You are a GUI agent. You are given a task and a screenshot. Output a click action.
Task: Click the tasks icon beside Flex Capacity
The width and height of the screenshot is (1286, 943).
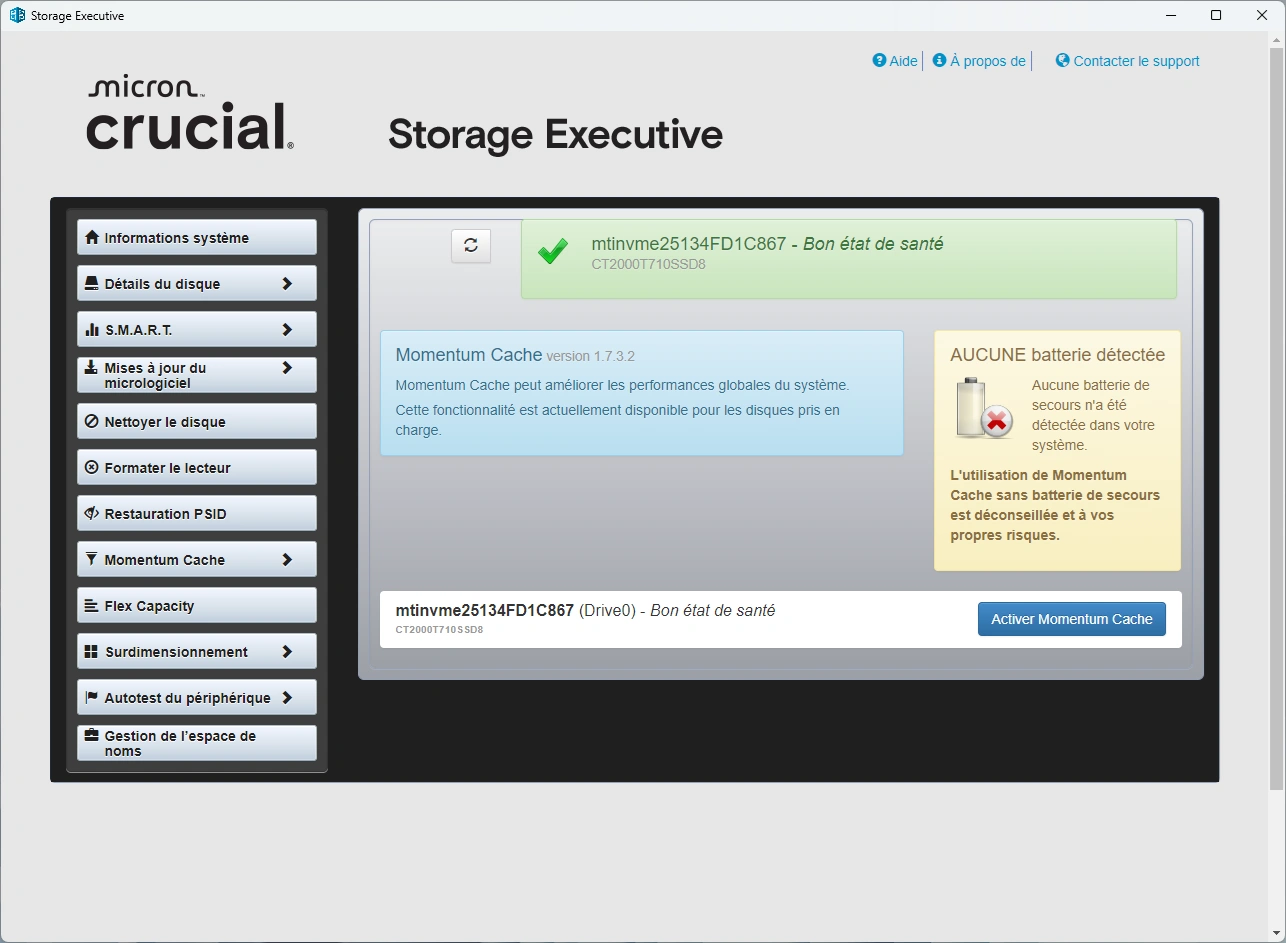[92, 606]
